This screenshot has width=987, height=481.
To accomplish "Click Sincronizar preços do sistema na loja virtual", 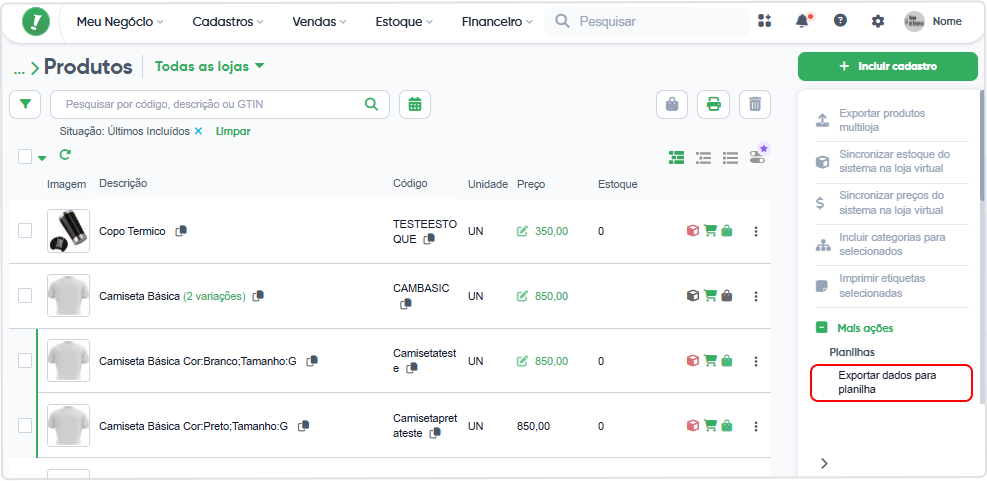I will (891, 203).
